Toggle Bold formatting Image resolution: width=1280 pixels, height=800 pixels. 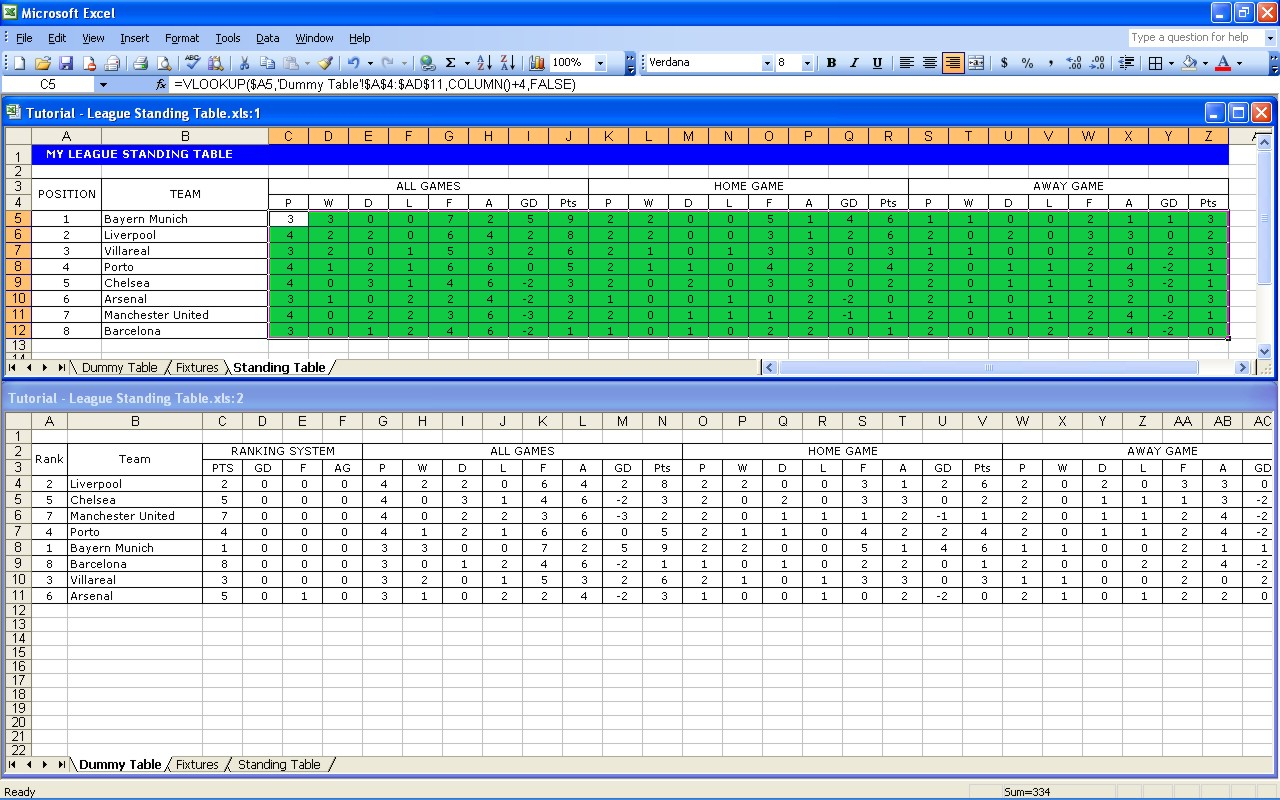point(831,63)
